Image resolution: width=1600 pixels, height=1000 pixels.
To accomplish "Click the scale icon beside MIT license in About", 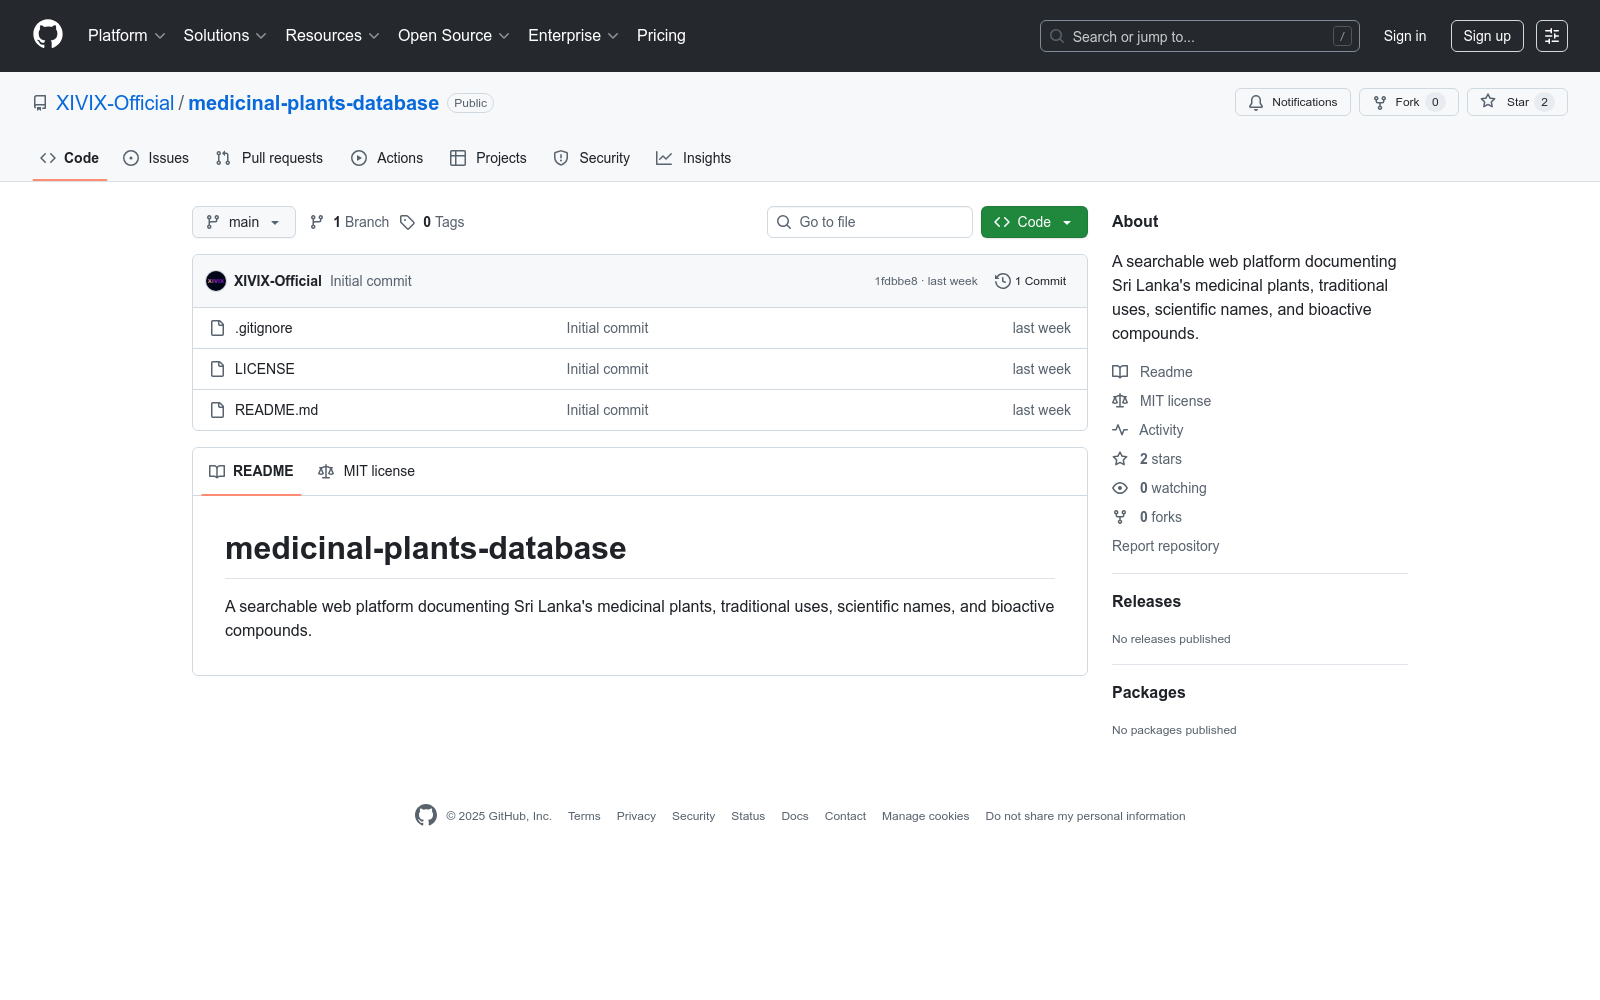I will 1120,401.
